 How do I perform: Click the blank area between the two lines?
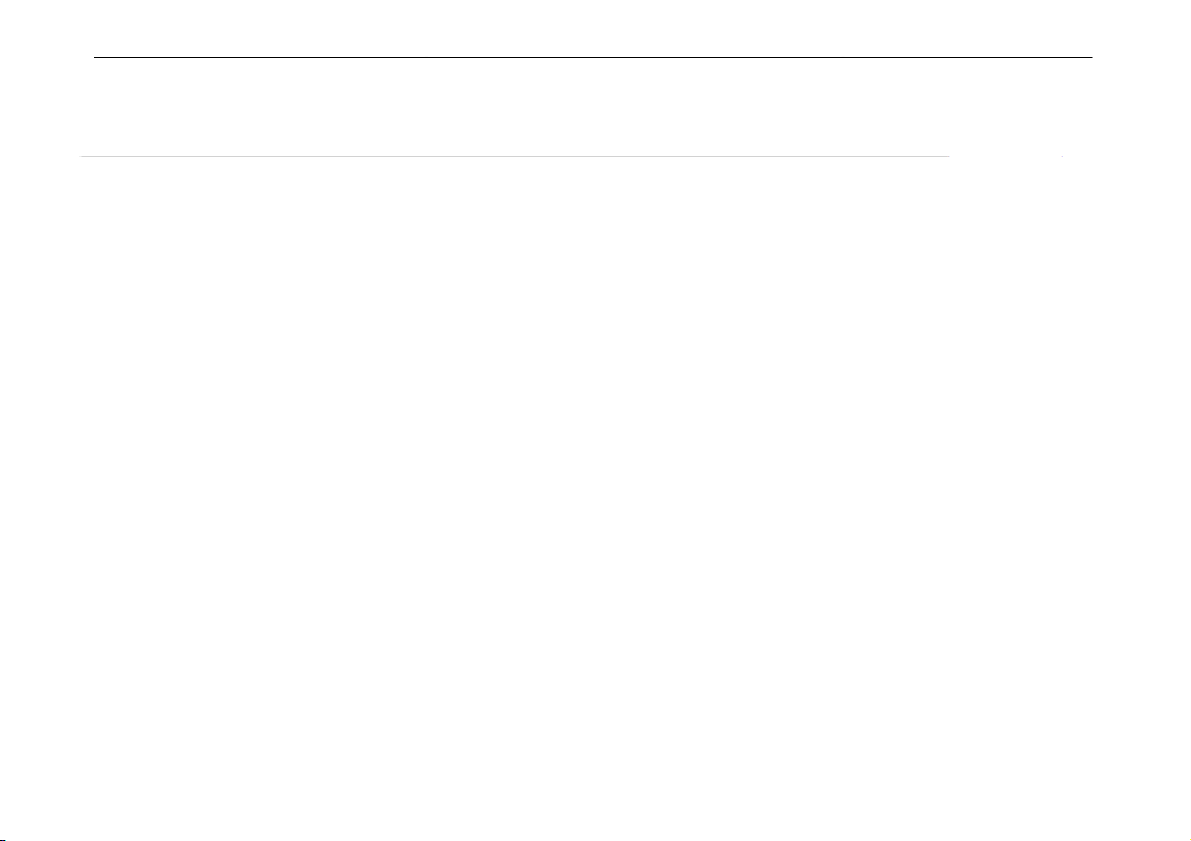592,107
